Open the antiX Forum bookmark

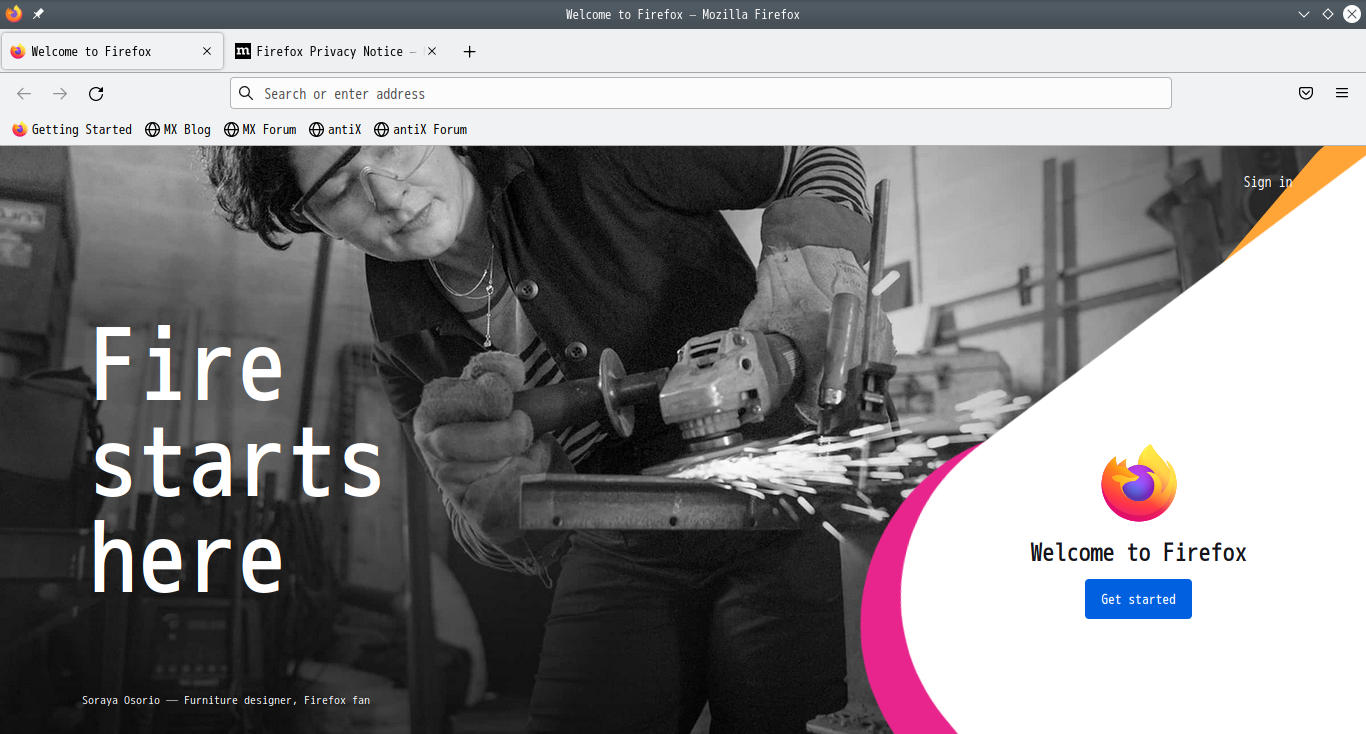[420, 129]
